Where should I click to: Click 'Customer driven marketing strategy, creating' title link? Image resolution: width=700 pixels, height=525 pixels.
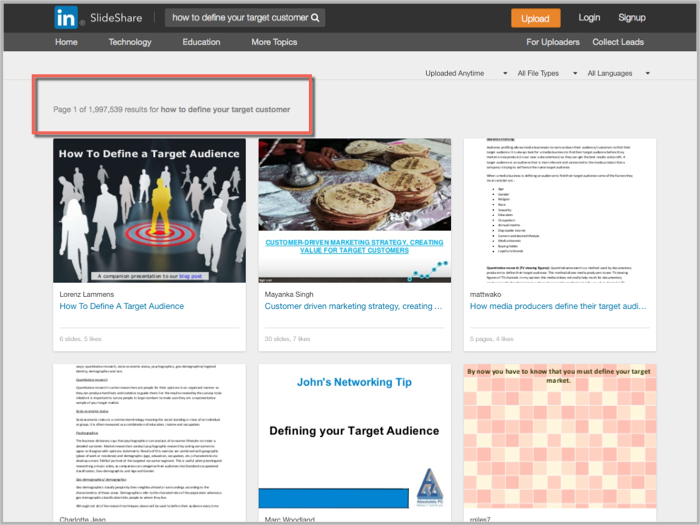[353, 306]
